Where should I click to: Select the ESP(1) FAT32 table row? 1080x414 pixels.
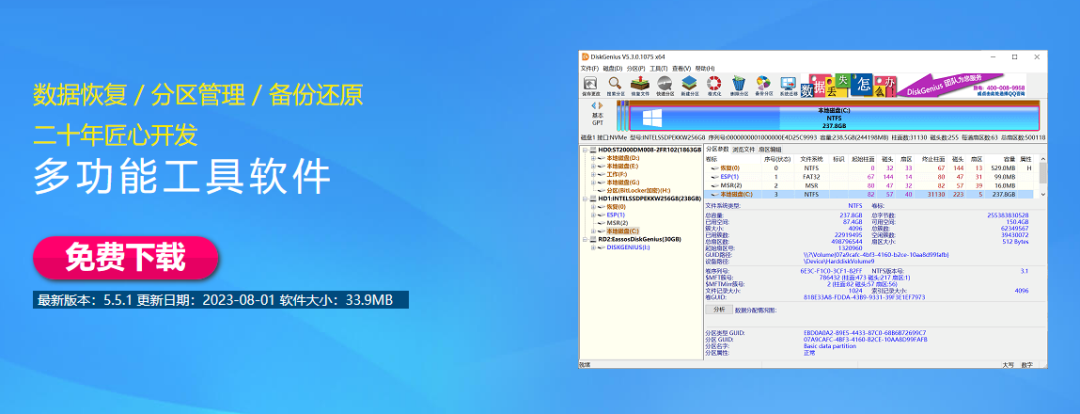pyautogui.click(x=871, y=177)
